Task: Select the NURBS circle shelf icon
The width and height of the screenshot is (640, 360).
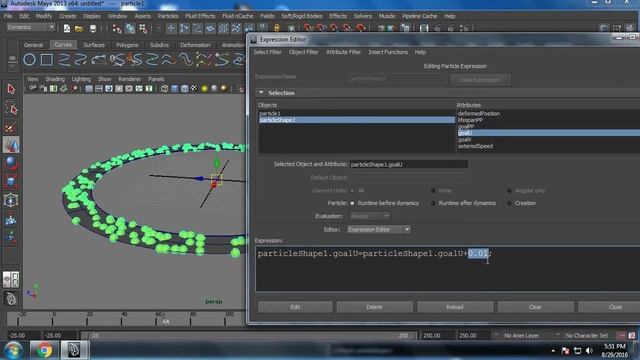Action: click(x=29, y=60)
